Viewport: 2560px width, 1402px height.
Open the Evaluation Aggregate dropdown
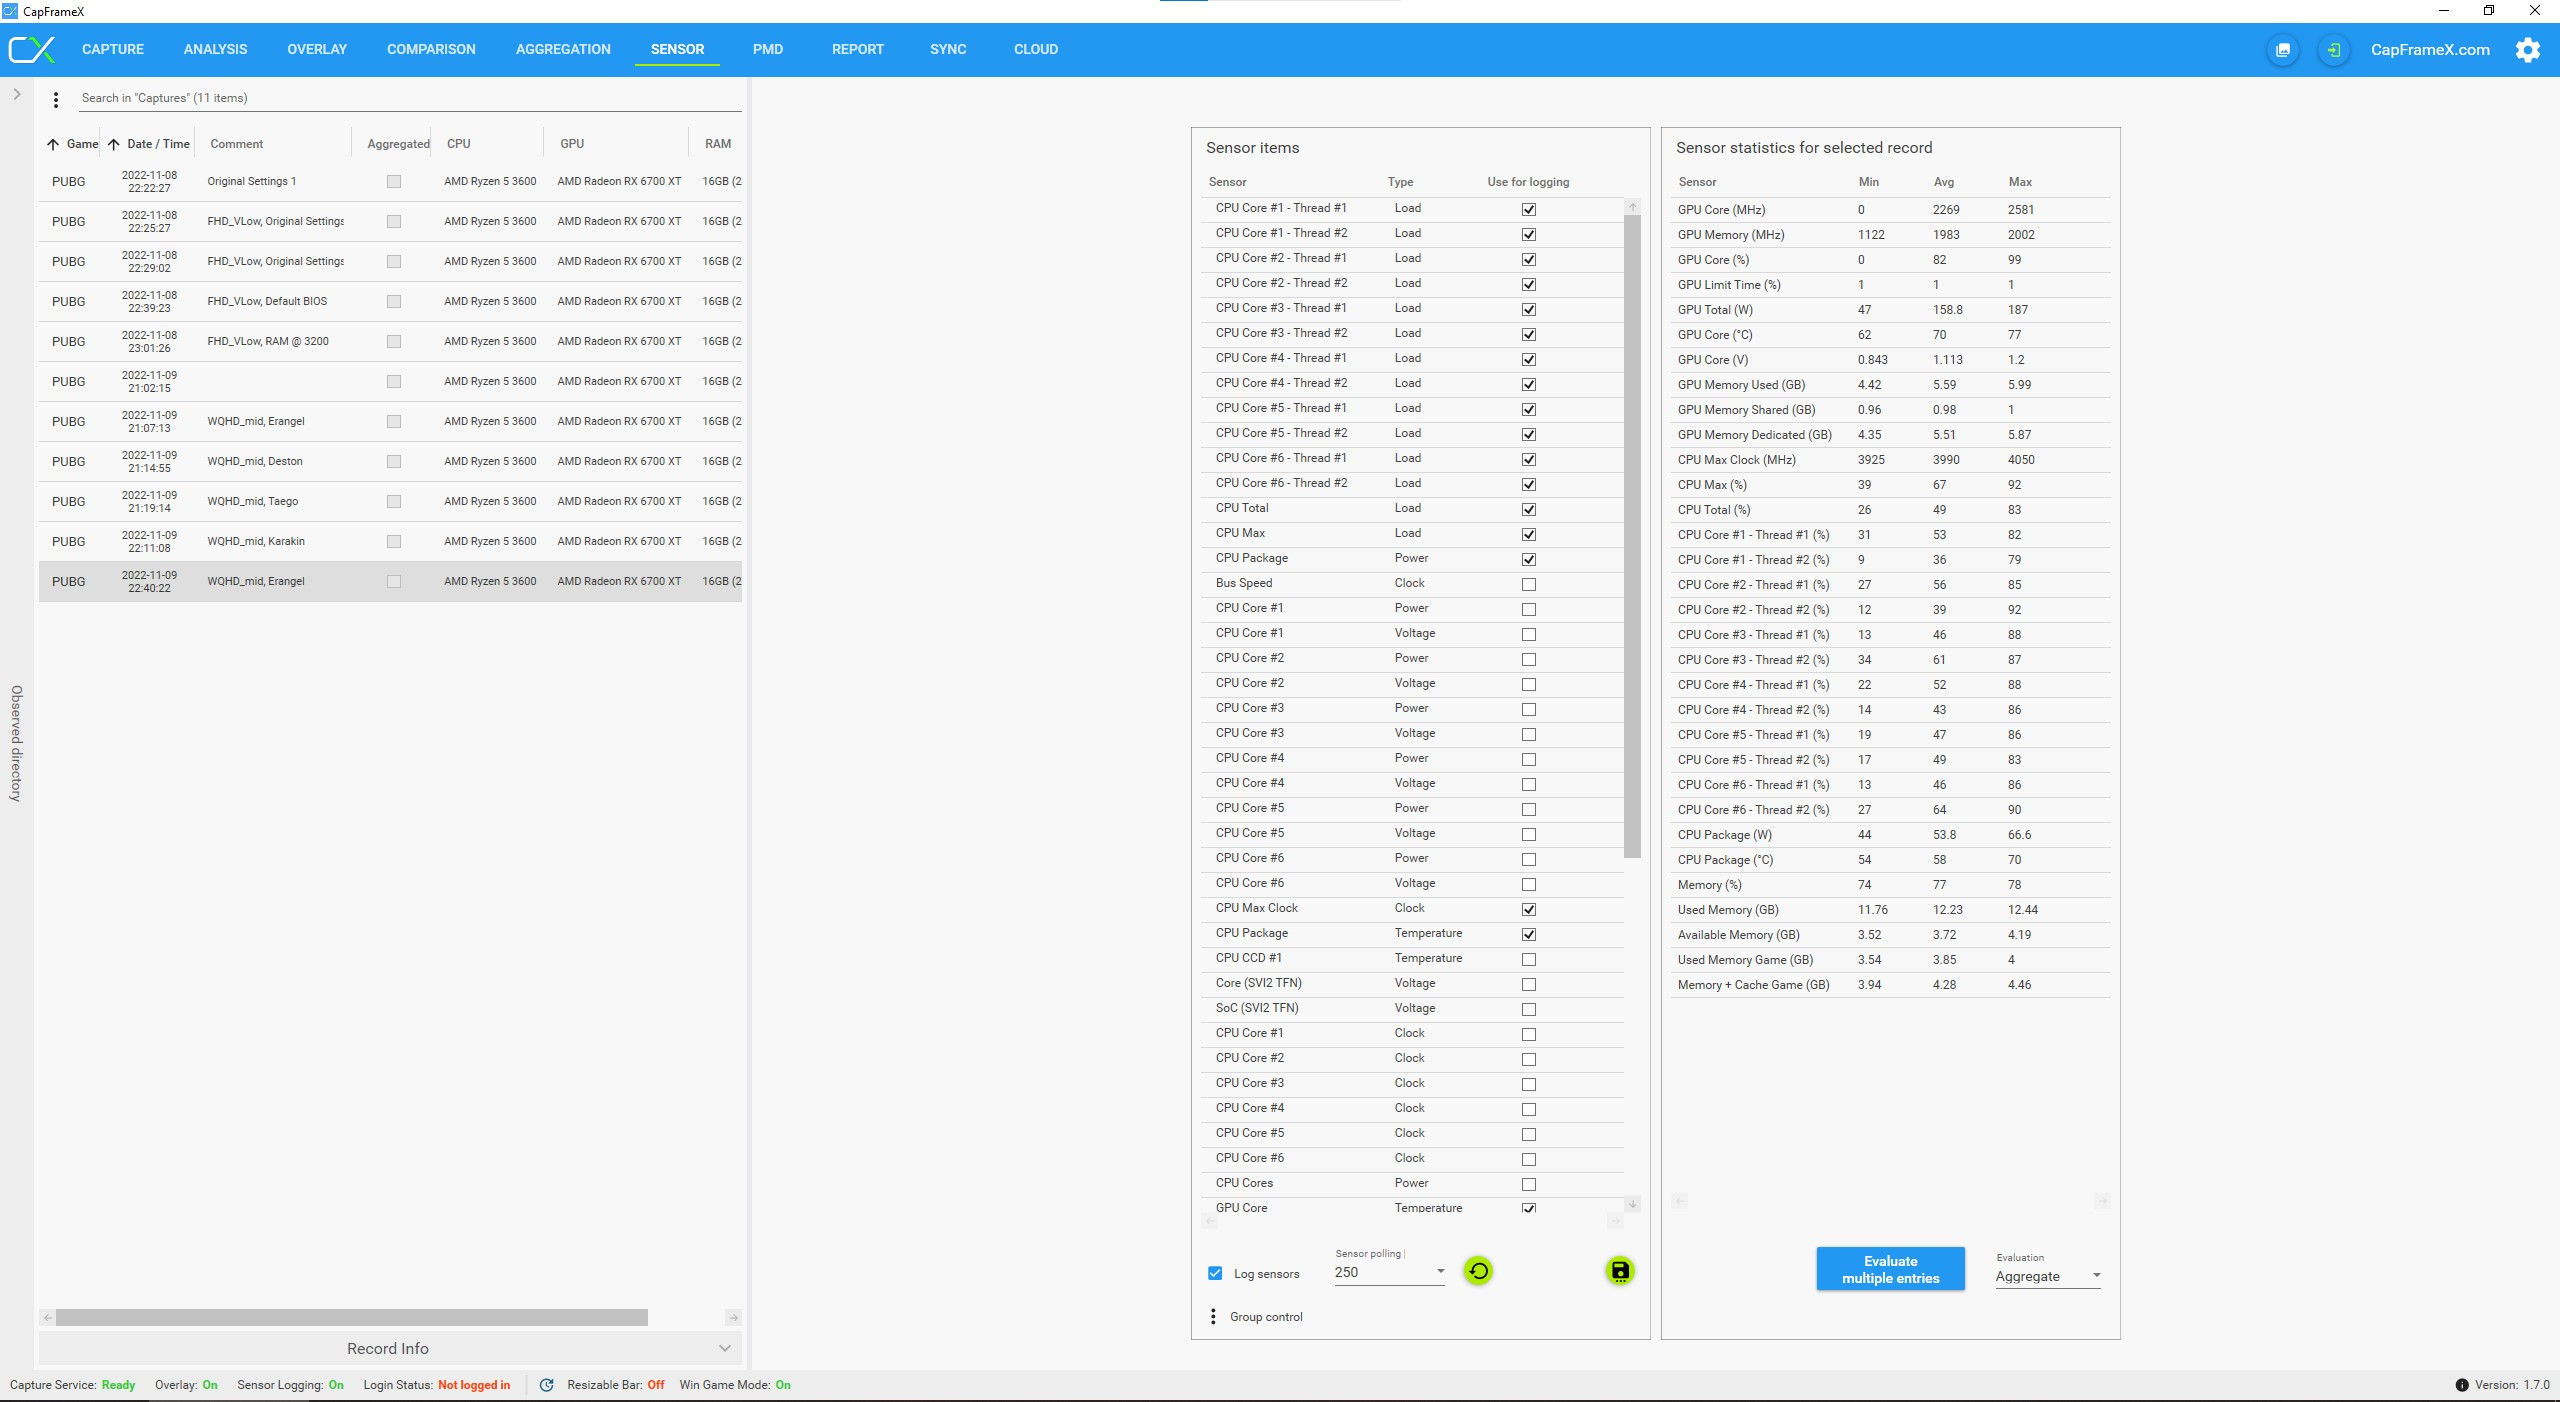point(2047,1276)
